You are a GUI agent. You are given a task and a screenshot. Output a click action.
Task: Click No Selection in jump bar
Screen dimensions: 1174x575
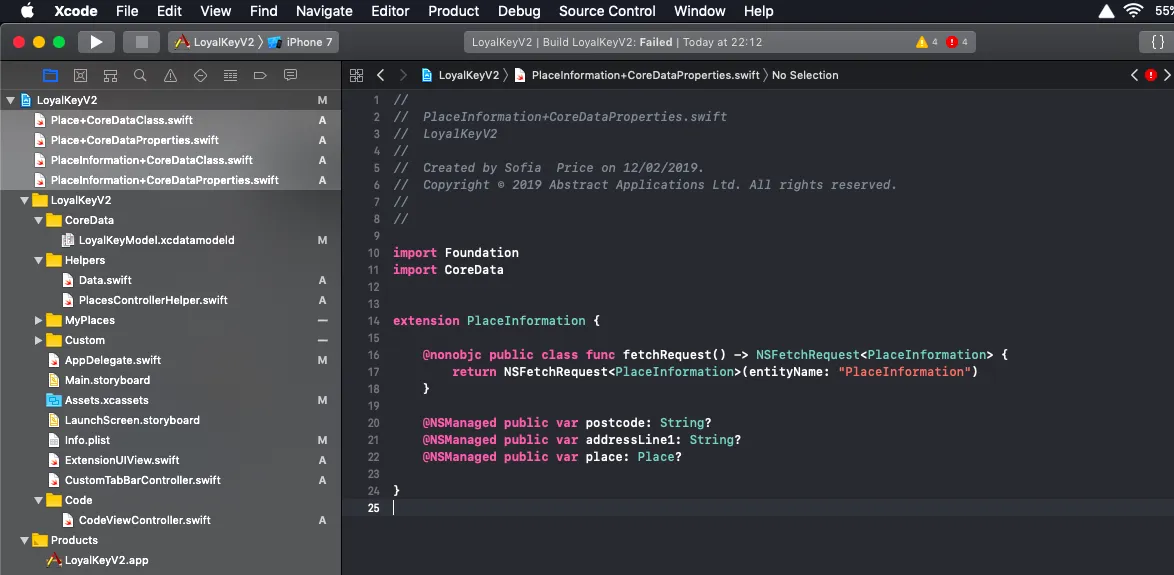point(805,75)
